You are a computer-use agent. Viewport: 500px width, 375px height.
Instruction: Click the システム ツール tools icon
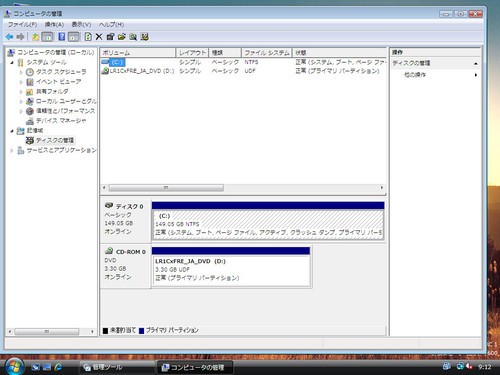click(x=21, y=62)
